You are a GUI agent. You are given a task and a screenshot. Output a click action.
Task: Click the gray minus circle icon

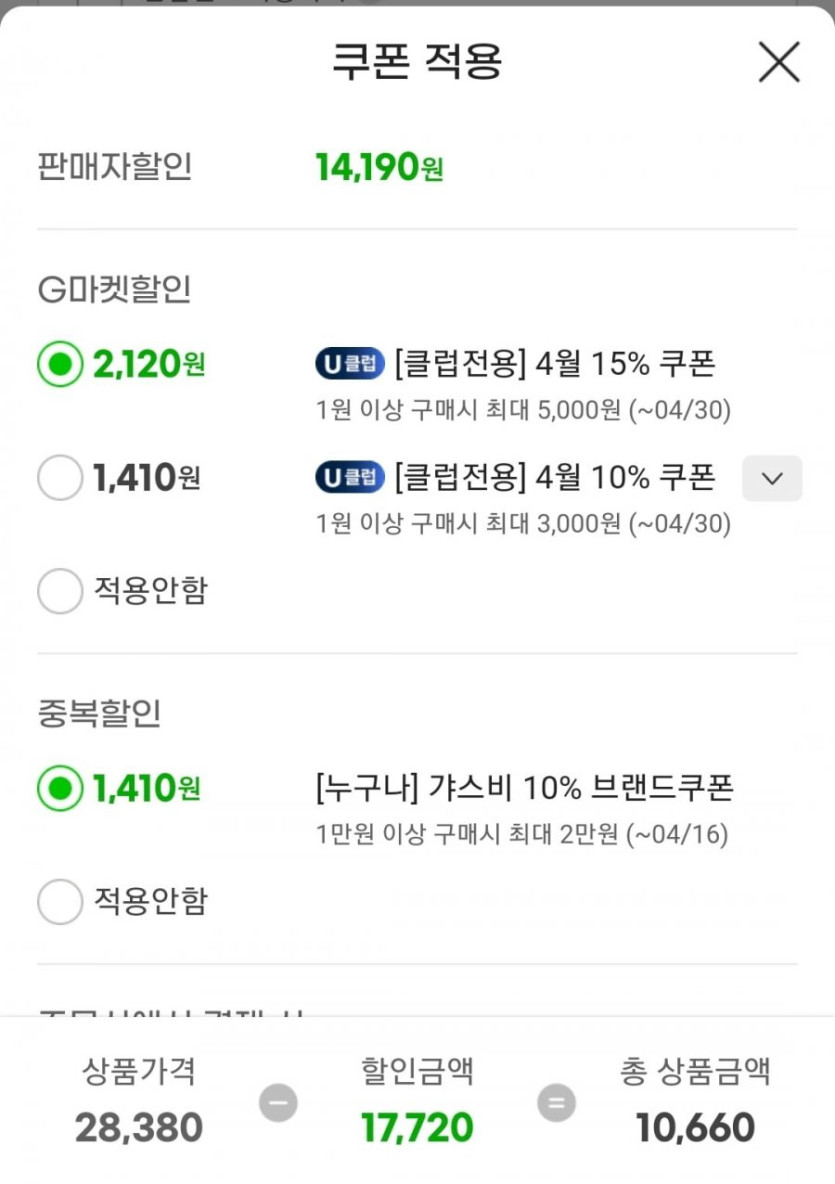point(278,1103)
